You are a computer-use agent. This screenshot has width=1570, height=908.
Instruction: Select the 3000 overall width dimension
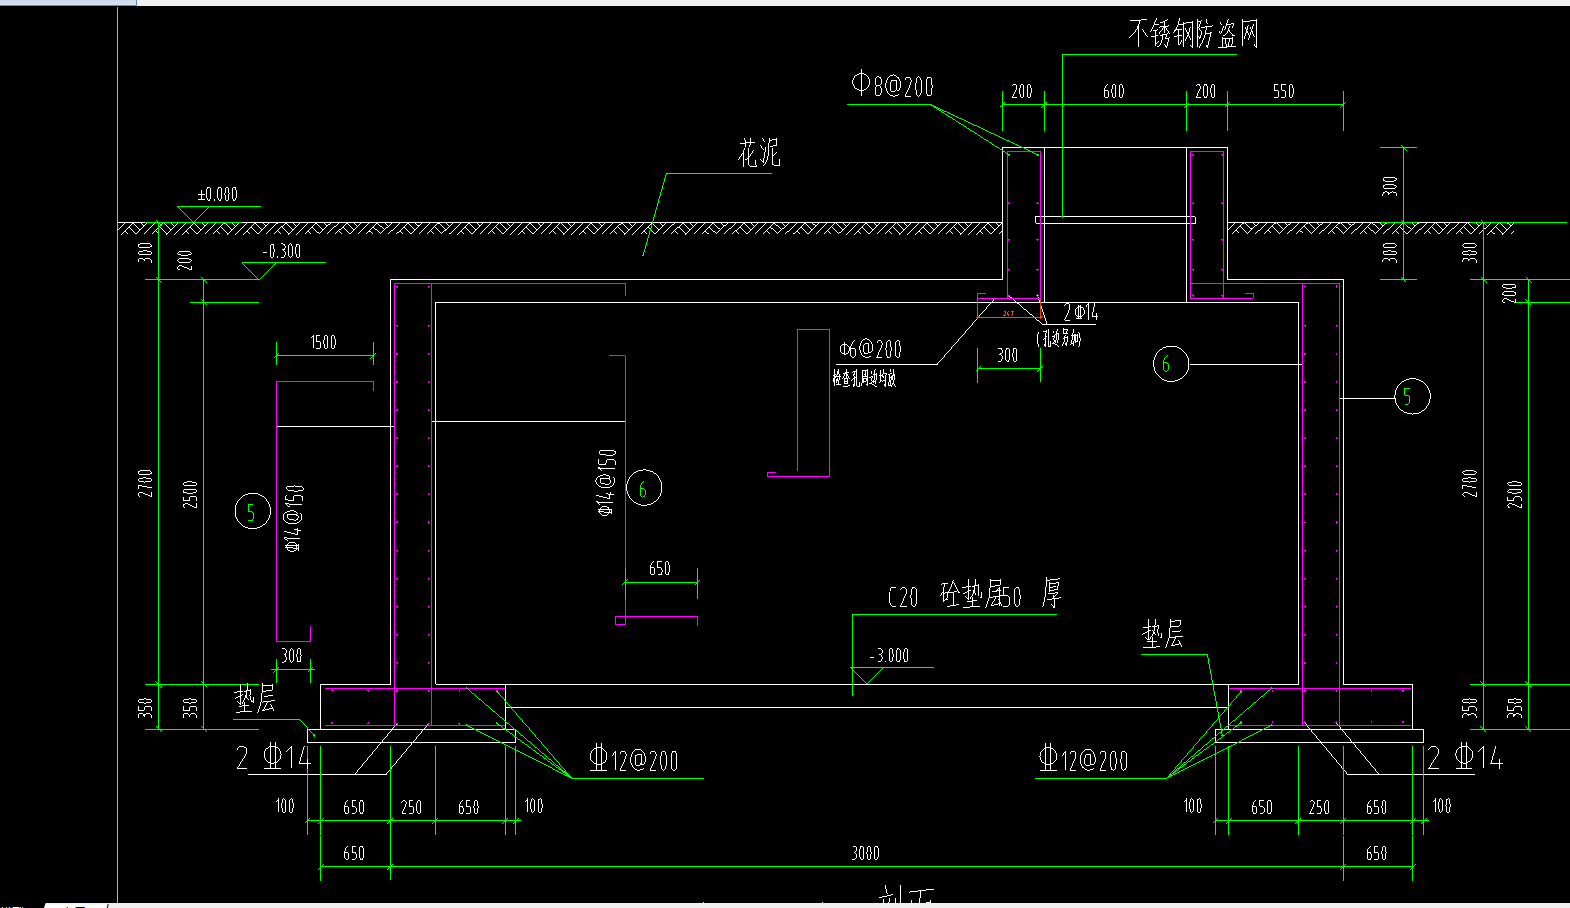pos(866,853)
